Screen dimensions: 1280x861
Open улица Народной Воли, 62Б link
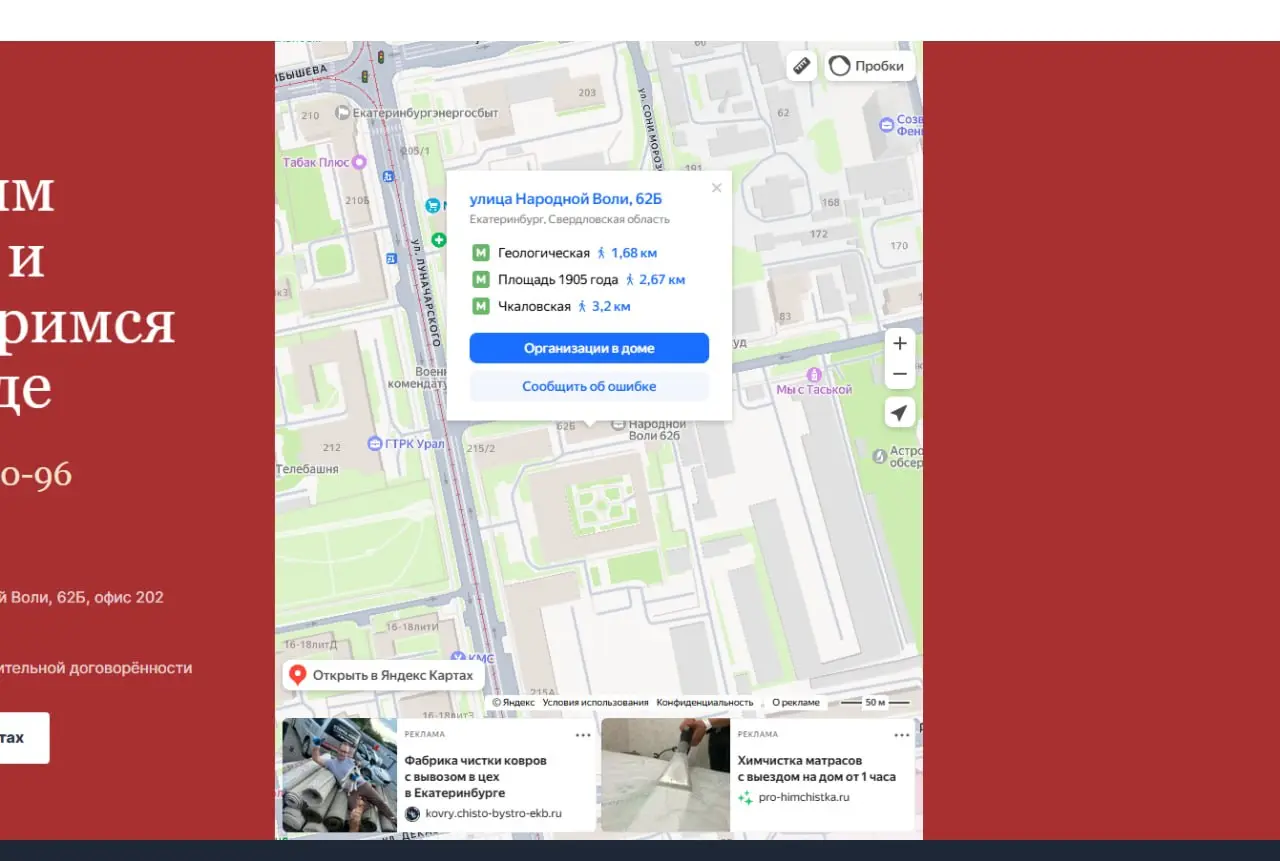click(566, 199)
